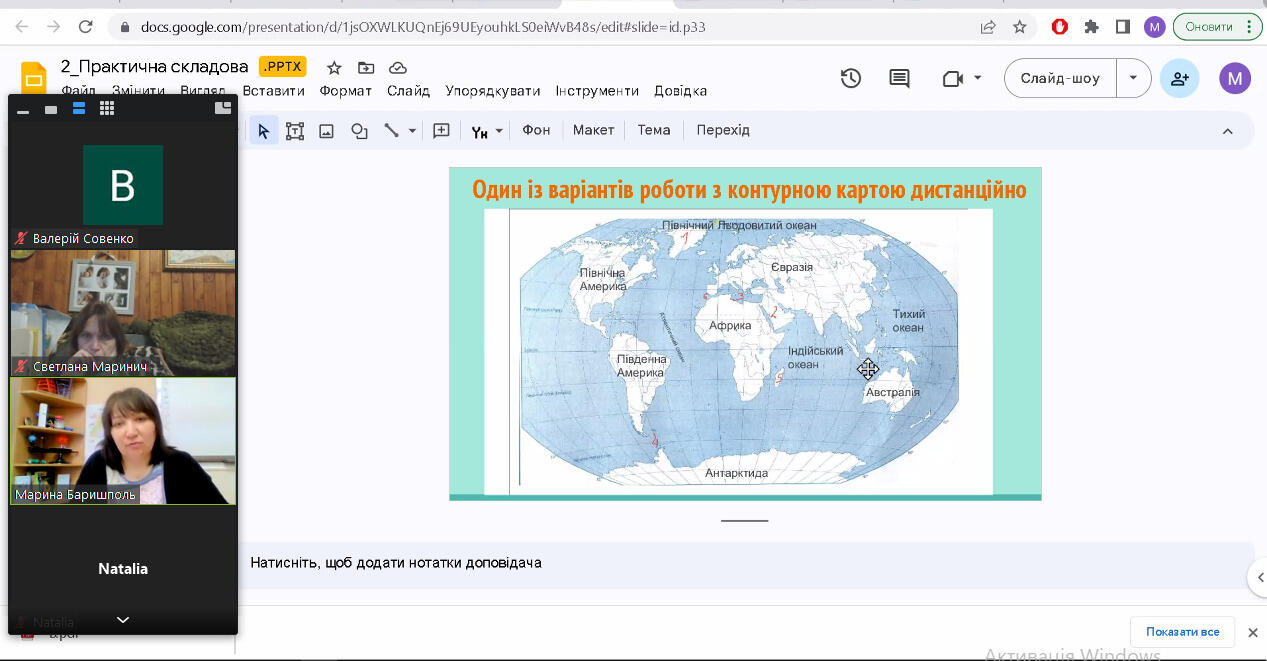
Task: Click the browser address bar URL
Action: tap(423, 27)
